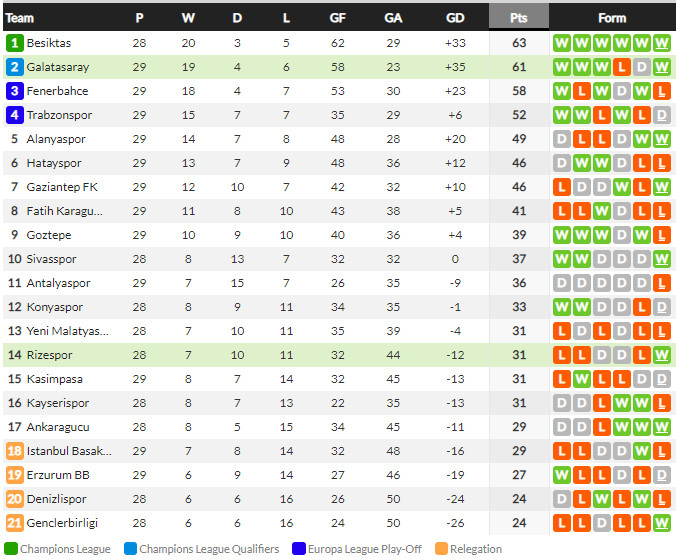Viewport: 676px width, 560px height.
Task: Click Galatasaray's single loss form badge
Action: tap(622, 67)
